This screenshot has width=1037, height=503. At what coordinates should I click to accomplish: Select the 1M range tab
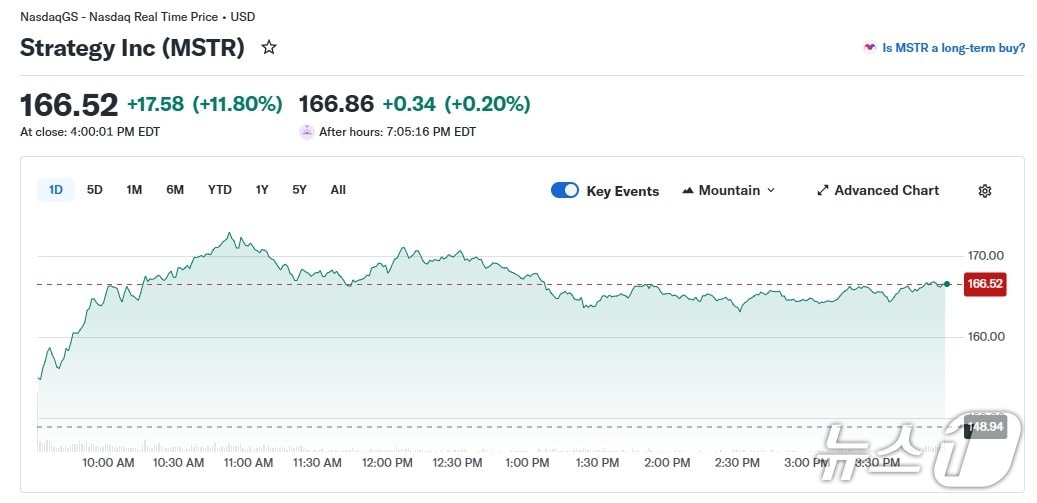pyautogui.click(x=134, y=190)
